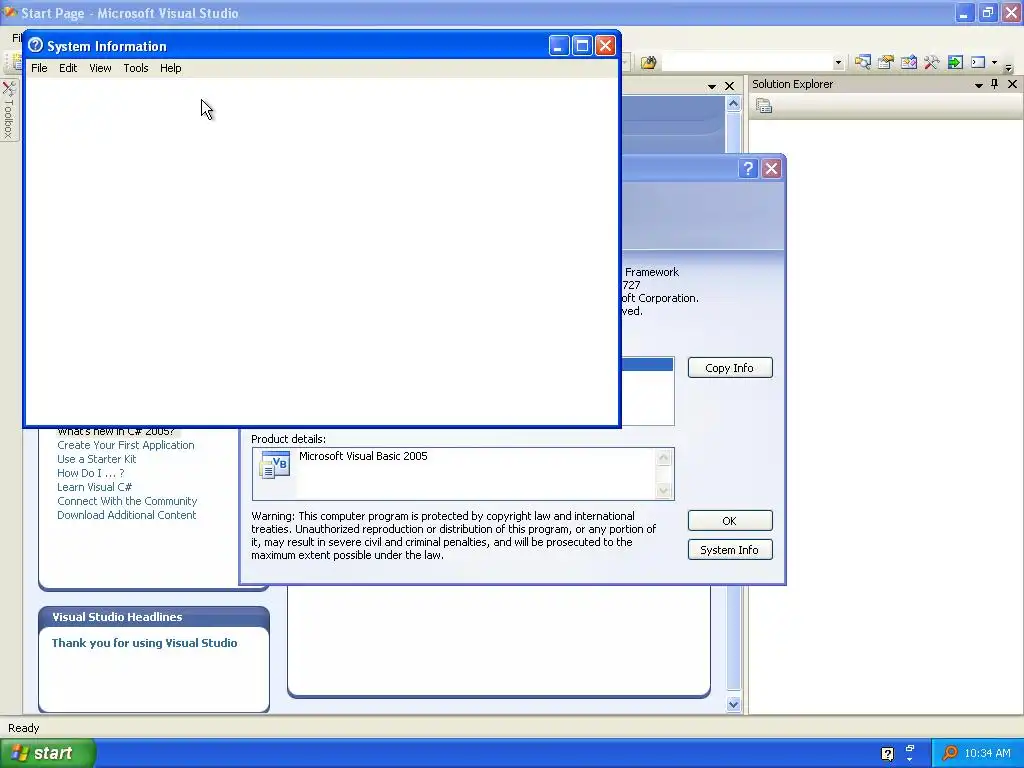
Task: Click Properties Window toolbar icon
Action: (x=886, y=63)
